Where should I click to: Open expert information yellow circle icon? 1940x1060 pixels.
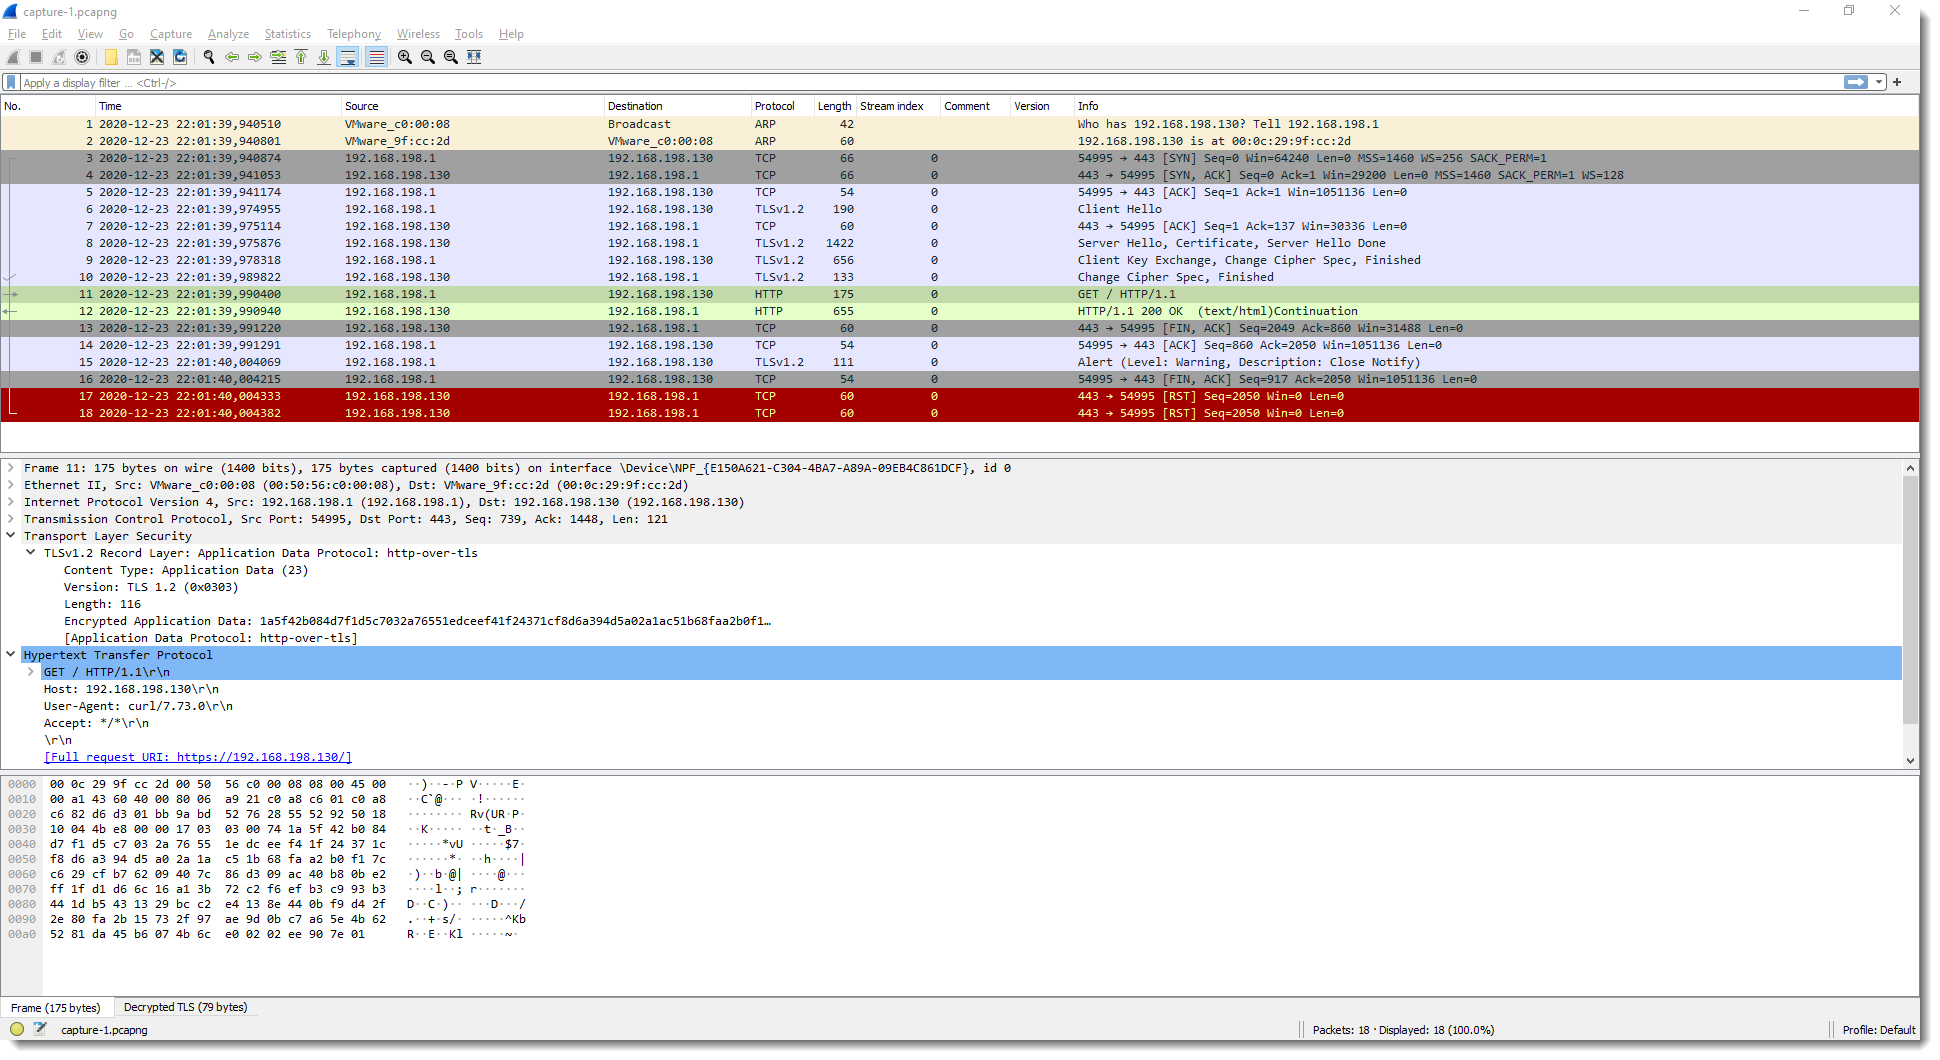coord(17,1029)
